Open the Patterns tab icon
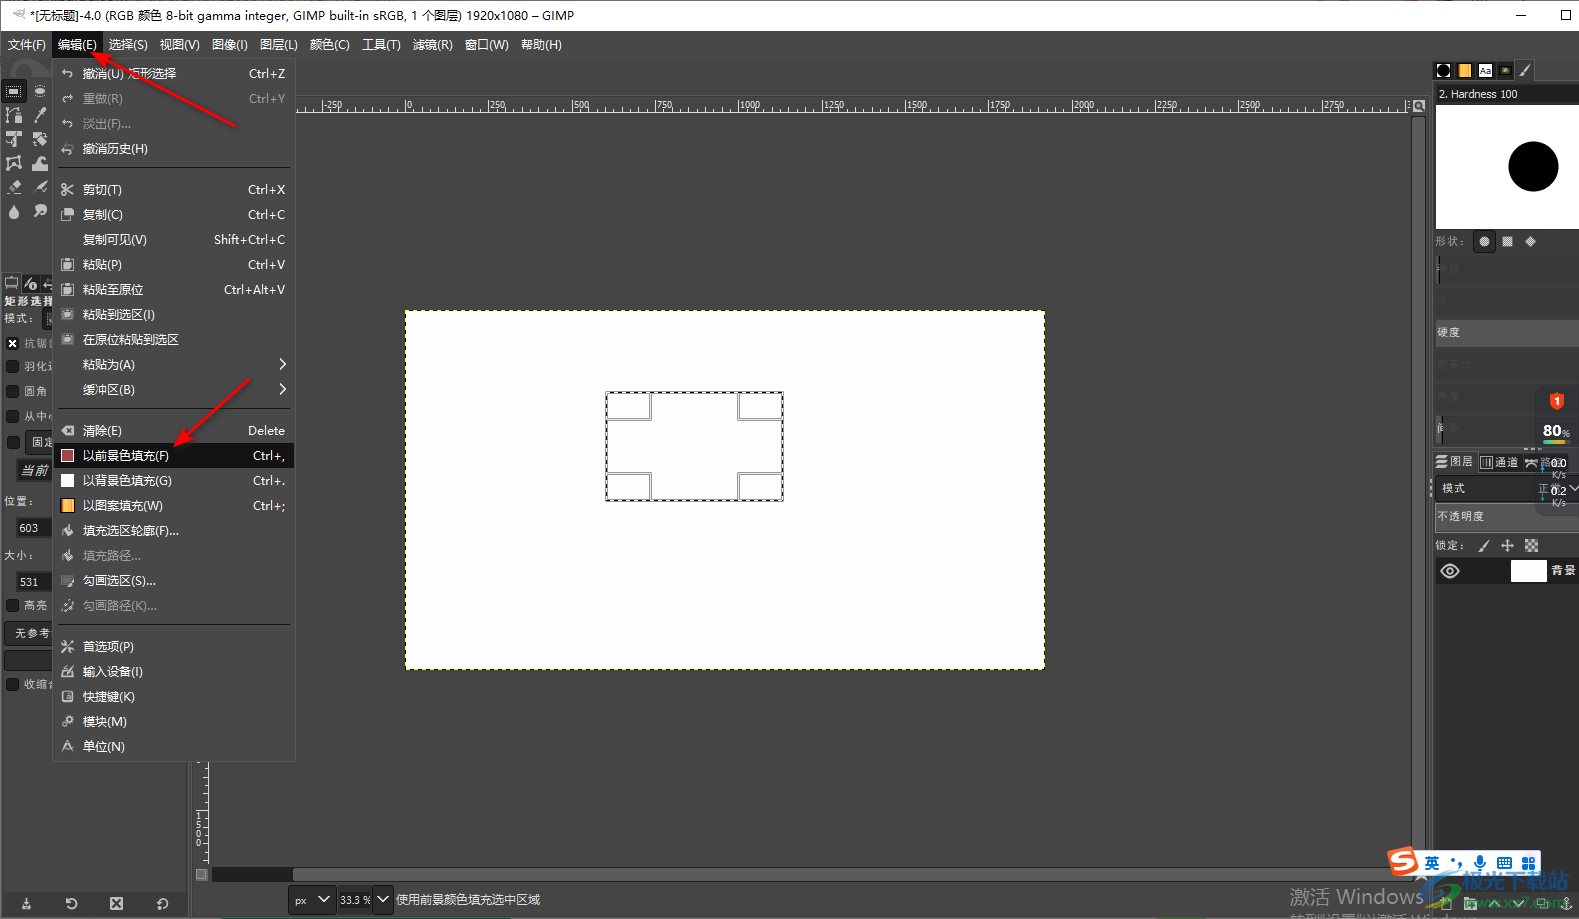This screenshot has width=1579, height=919. pos(1464,70)
